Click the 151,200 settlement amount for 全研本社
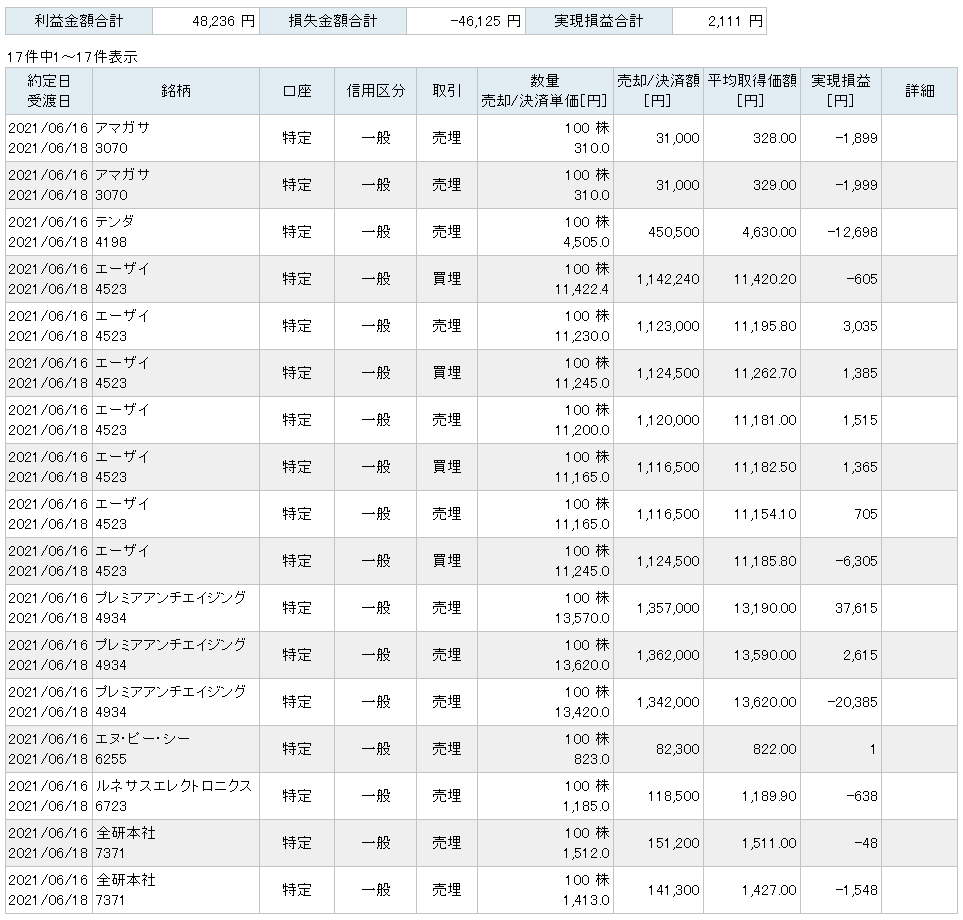This screenshot has width=963, height=920. pos(674,843)
